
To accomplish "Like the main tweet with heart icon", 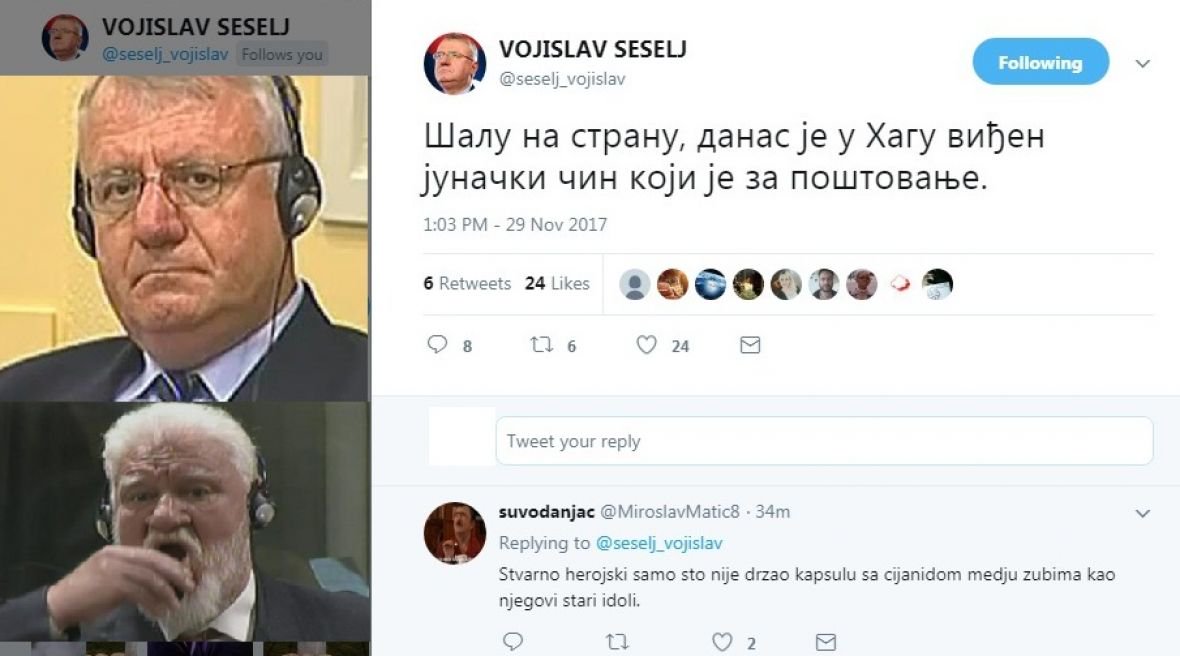I will pyautogui.click(x=646, y=345).
